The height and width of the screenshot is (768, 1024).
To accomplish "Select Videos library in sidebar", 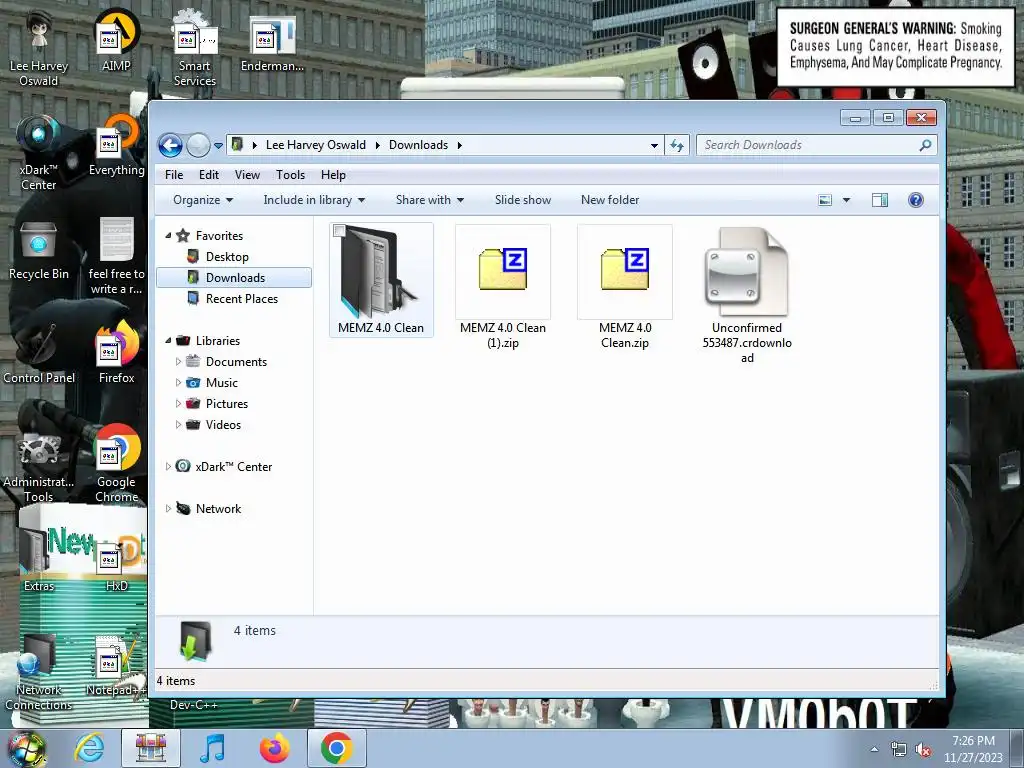I will click(223, 424).
